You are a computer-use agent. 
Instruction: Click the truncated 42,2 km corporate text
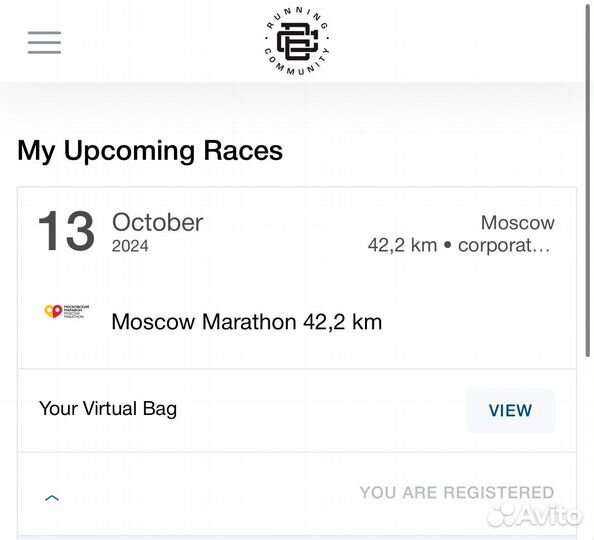(x=459, y=245)
